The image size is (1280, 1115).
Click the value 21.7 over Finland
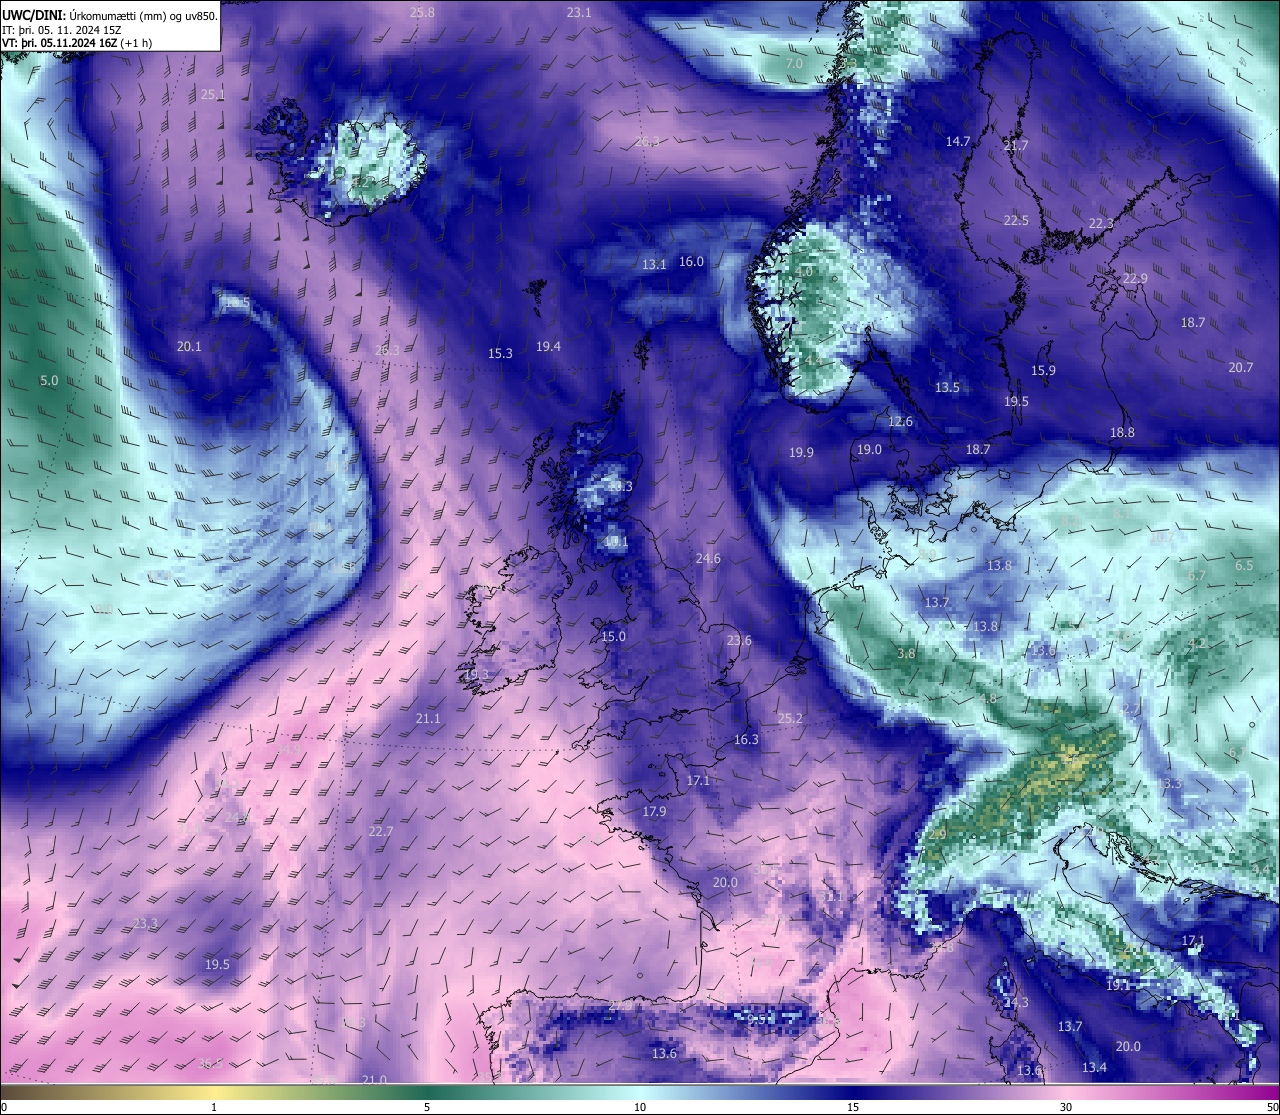1016,146
